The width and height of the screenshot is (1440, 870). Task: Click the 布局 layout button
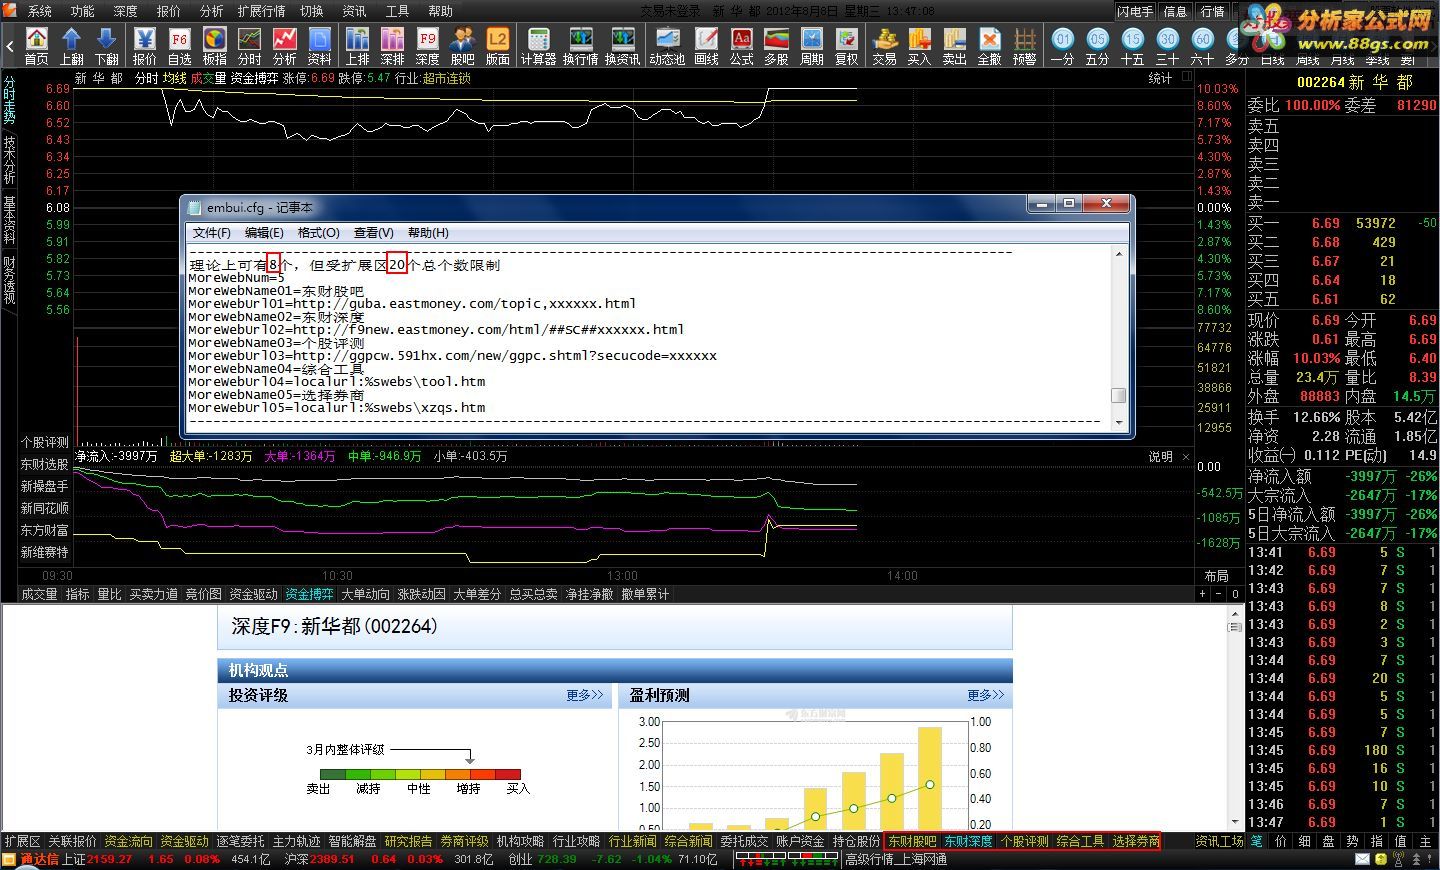(1216, 576)
